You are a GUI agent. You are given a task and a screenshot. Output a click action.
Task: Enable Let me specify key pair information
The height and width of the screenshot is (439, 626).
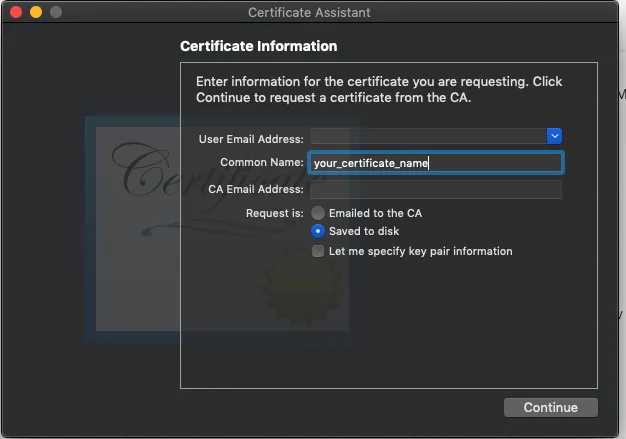(x=318, y=251)
